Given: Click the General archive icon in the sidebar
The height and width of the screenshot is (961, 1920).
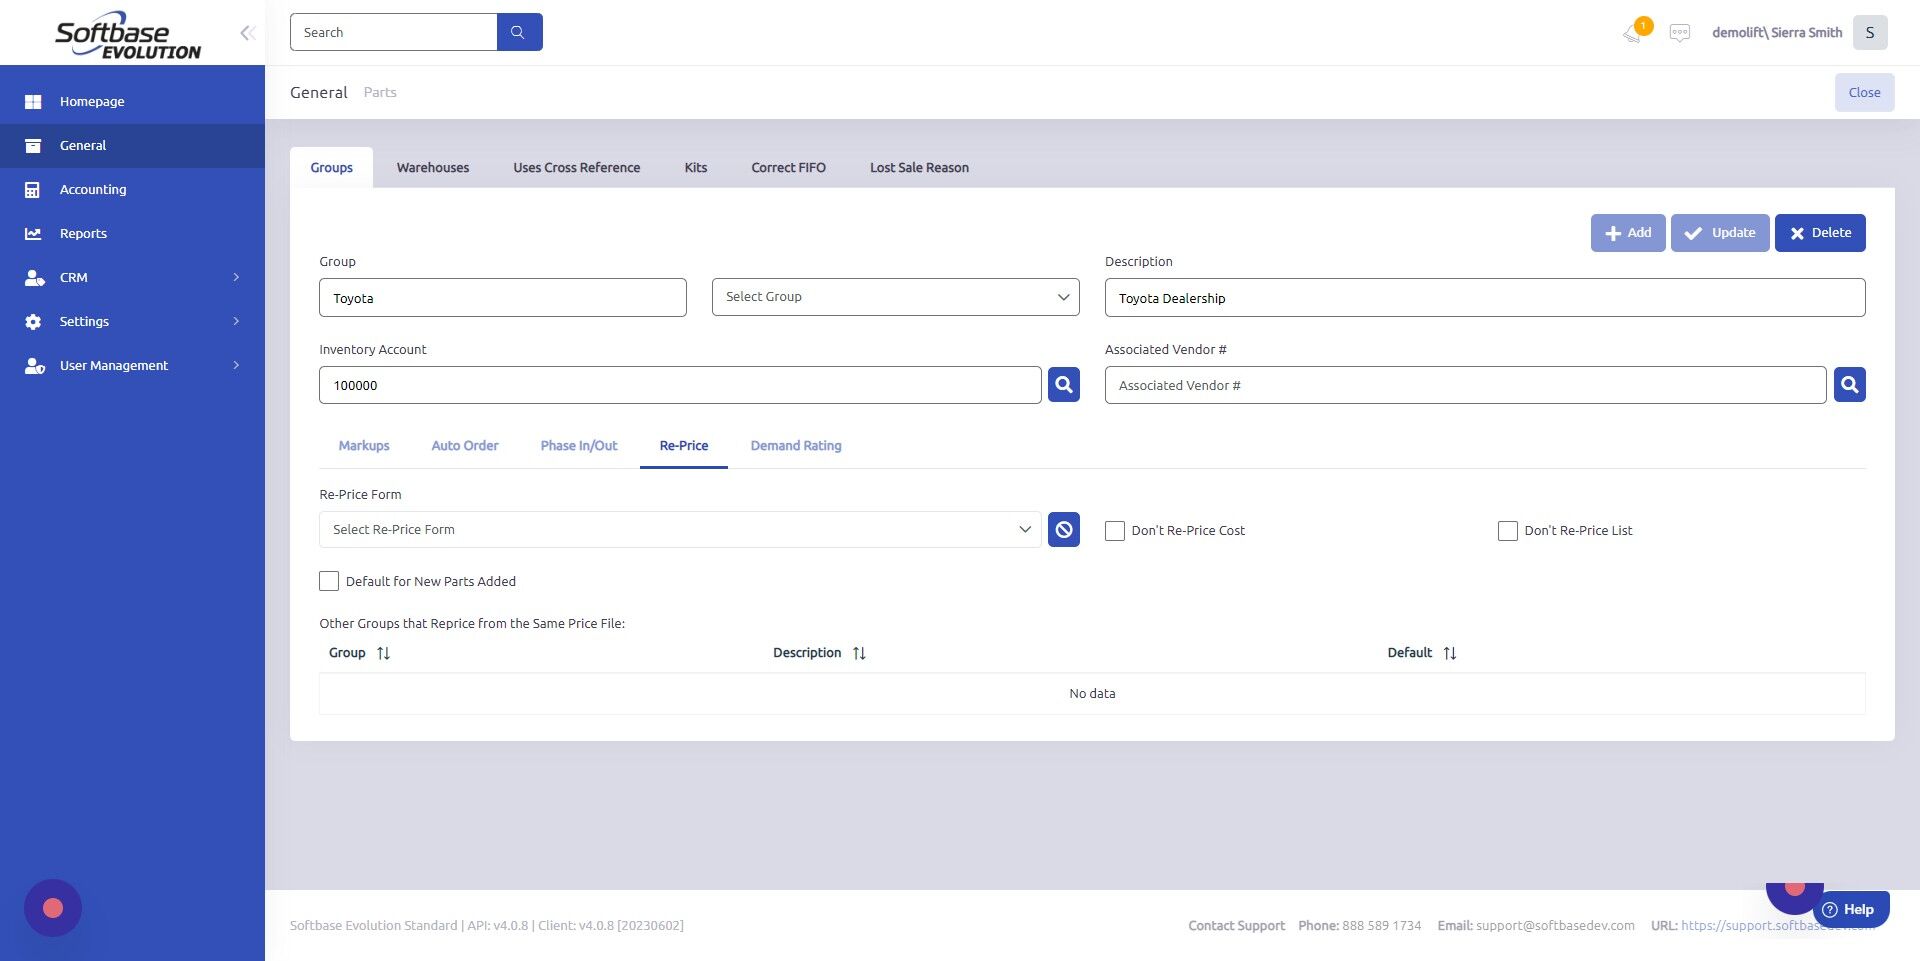Looking at the screenshot, I should [33, 146].
